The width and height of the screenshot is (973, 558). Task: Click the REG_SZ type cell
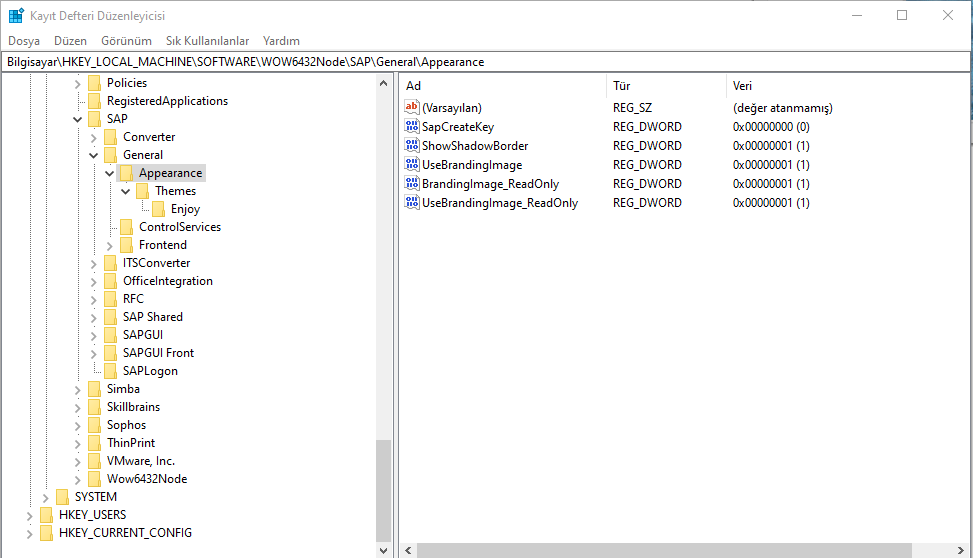[x=632, y=108]
